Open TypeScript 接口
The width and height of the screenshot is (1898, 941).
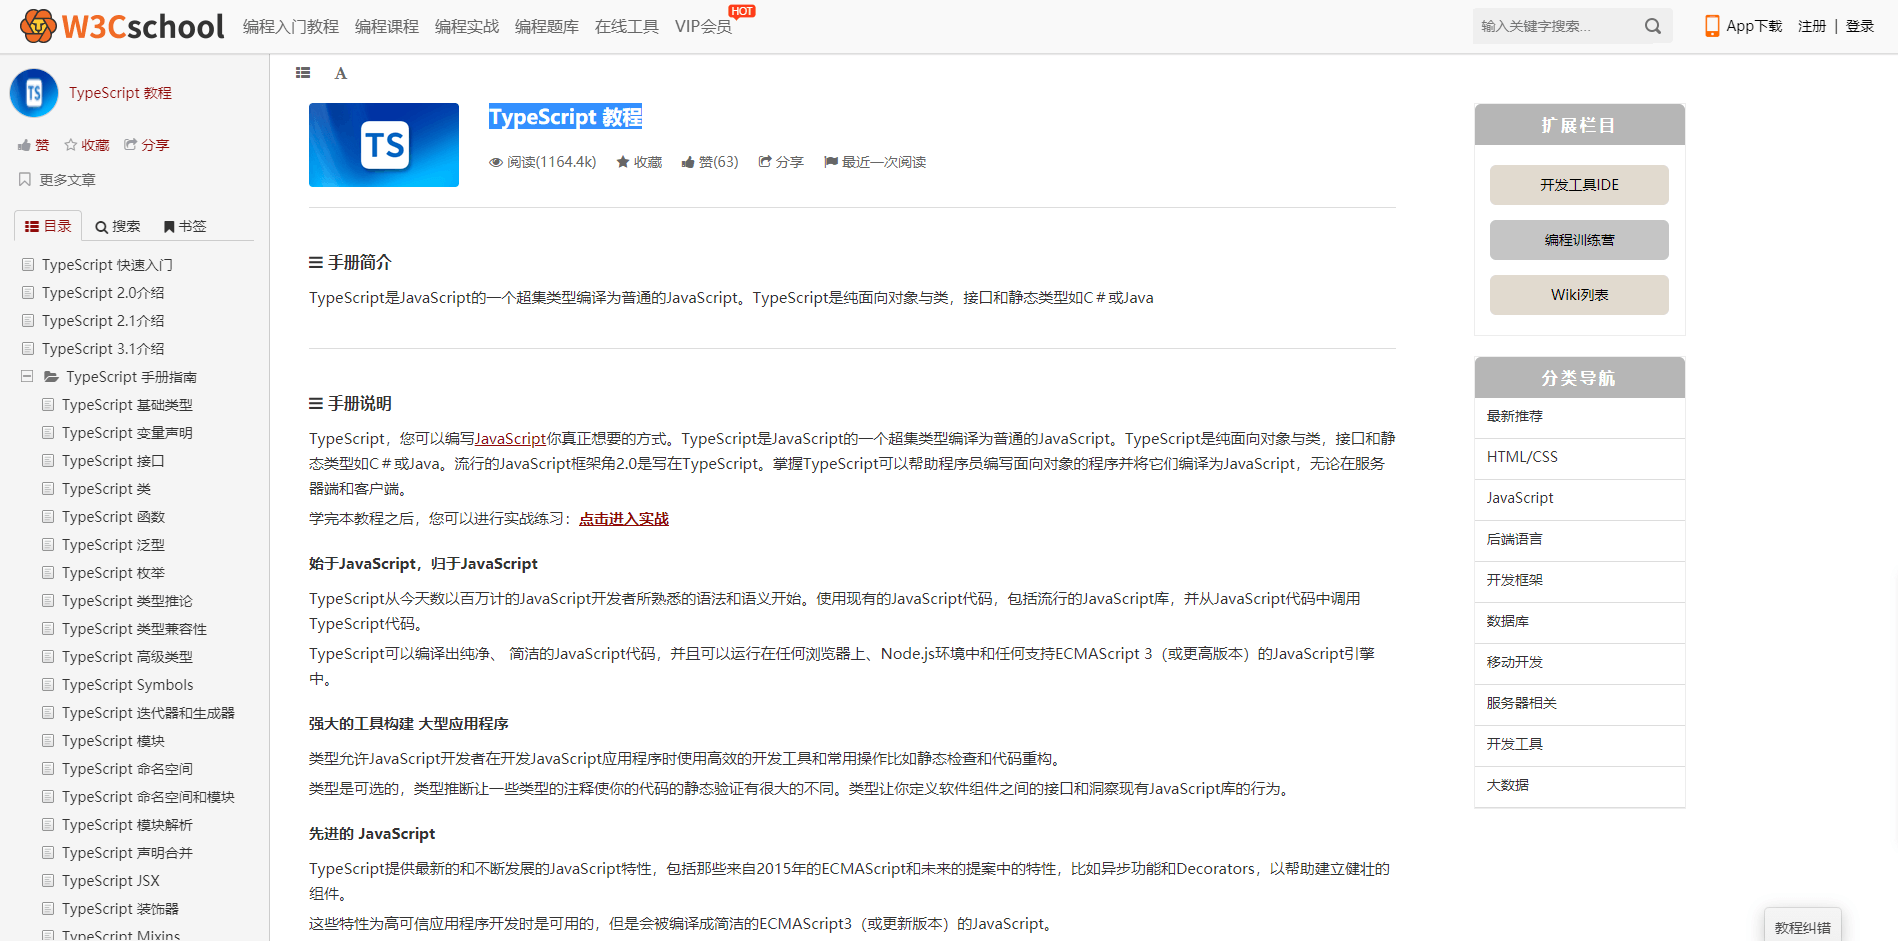pos(113,461)
